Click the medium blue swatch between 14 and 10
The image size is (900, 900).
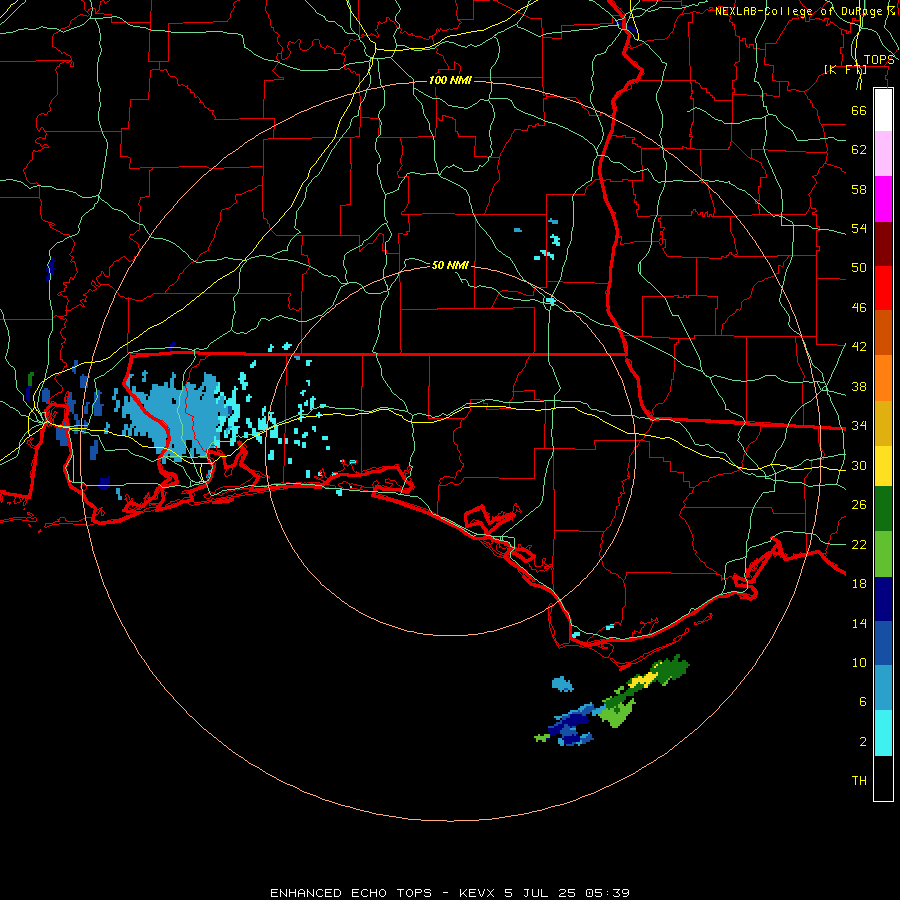coord(883,643)
